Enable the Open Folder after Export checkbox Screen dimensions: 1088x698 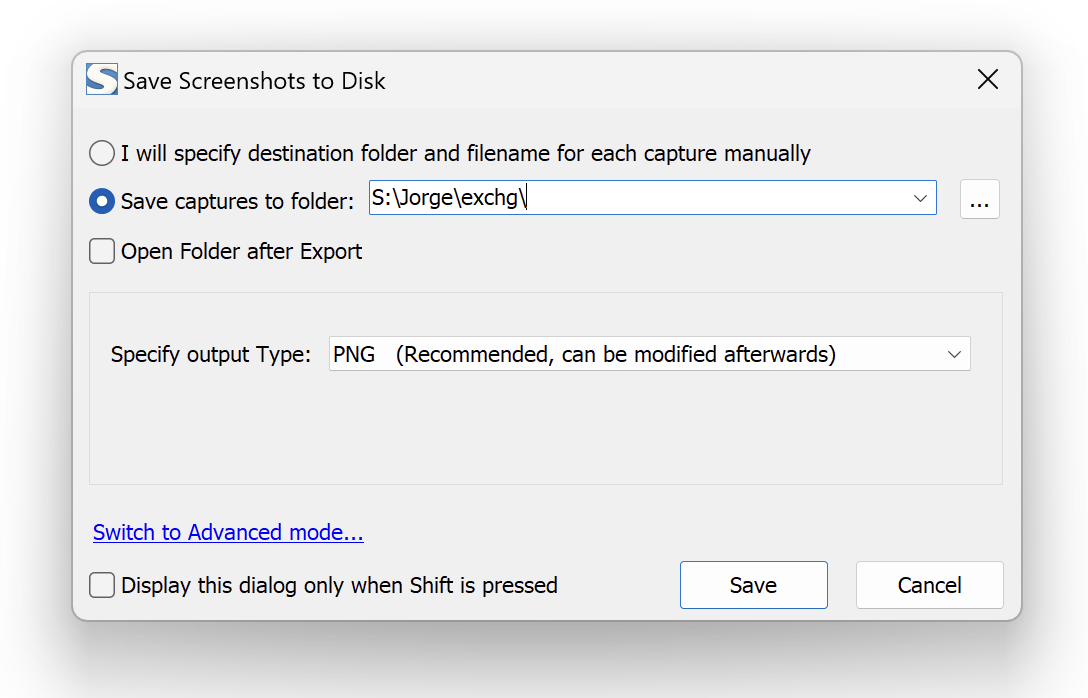coord(102,251)
